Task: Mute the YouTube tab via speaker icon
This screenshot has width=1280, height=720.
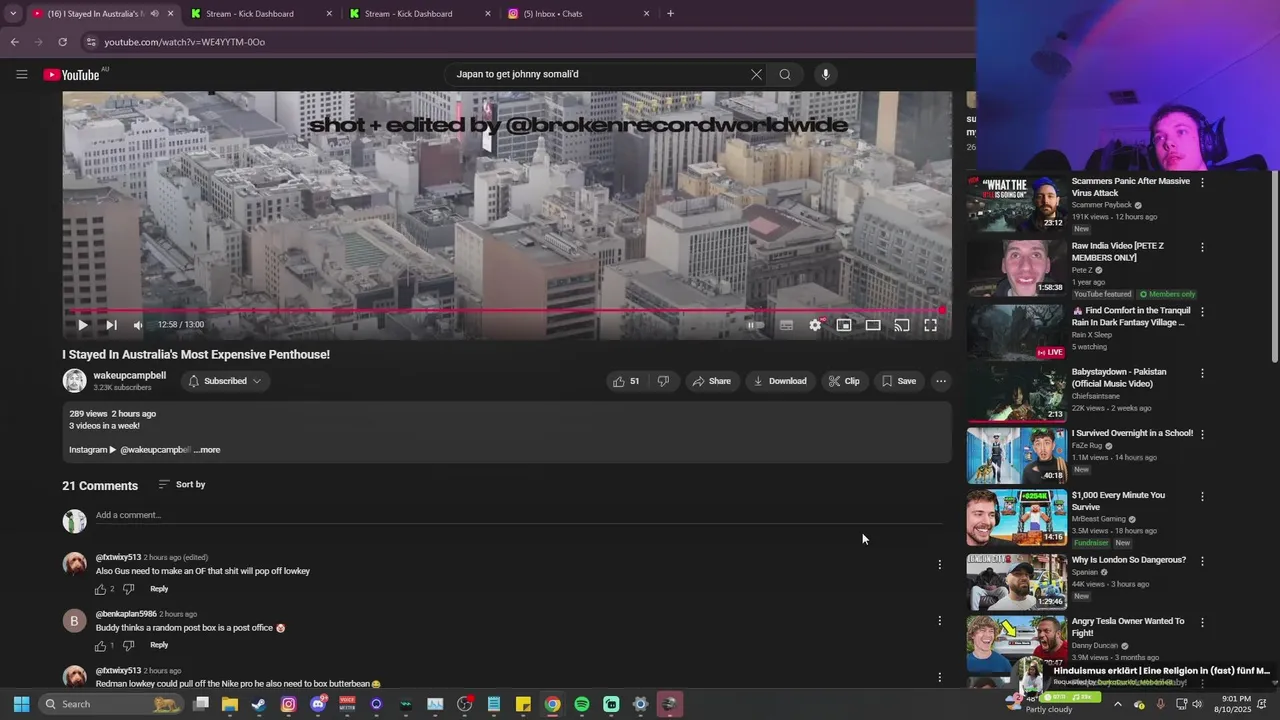Action: click(154, 14)
